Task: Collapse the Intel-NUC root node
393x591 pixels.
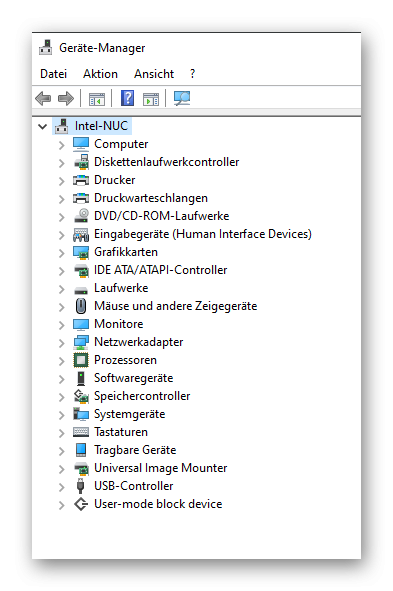Action: point(43,126)
